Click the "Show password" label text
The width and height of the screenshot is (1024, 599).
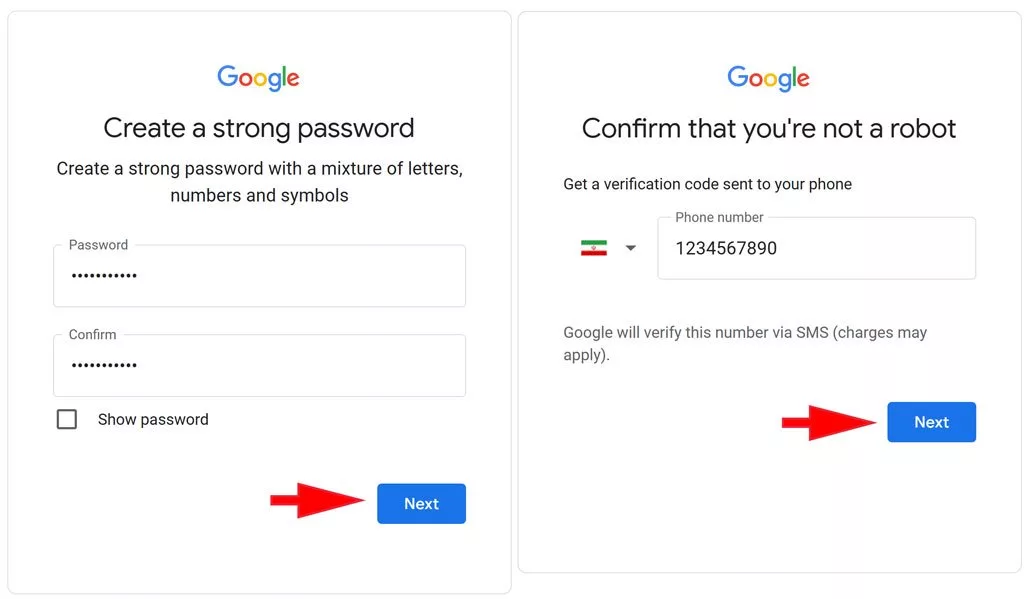(x=153, y=419)
